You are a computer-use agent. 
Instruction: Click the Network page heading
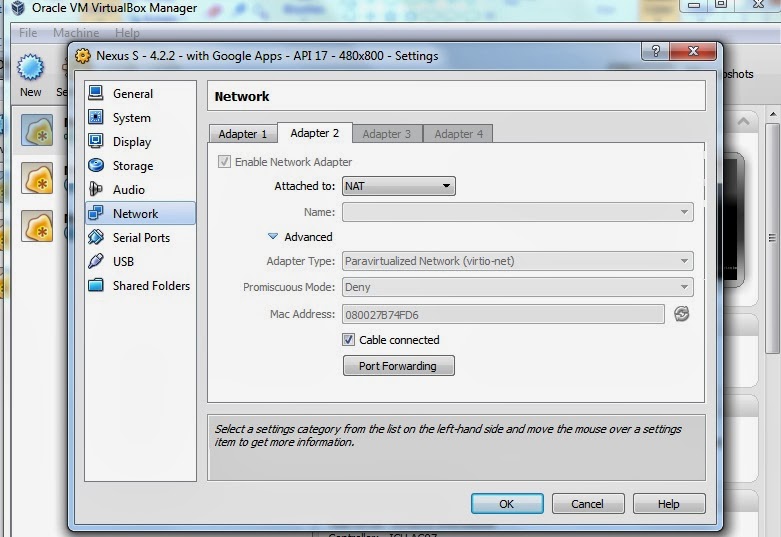click(242, 96)
